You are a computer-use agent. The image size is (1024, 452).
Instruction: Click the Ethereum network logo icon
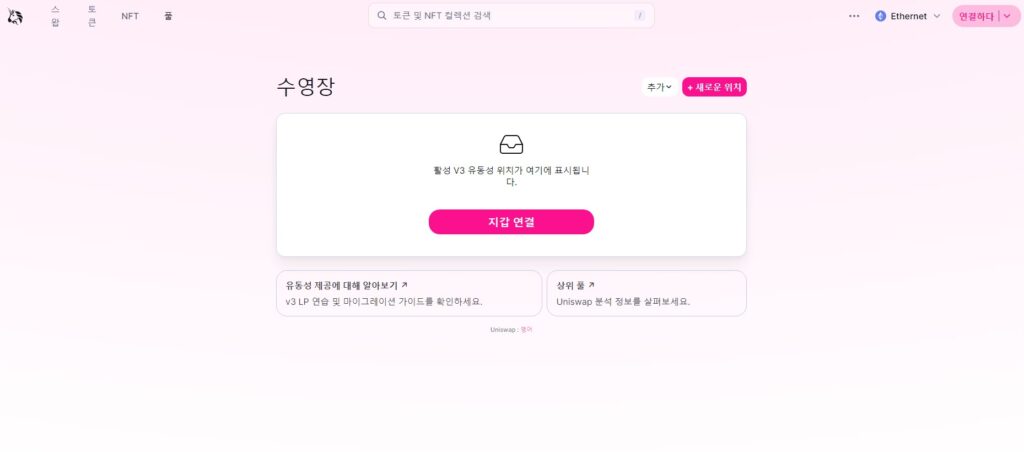click(x=880, y=16)
